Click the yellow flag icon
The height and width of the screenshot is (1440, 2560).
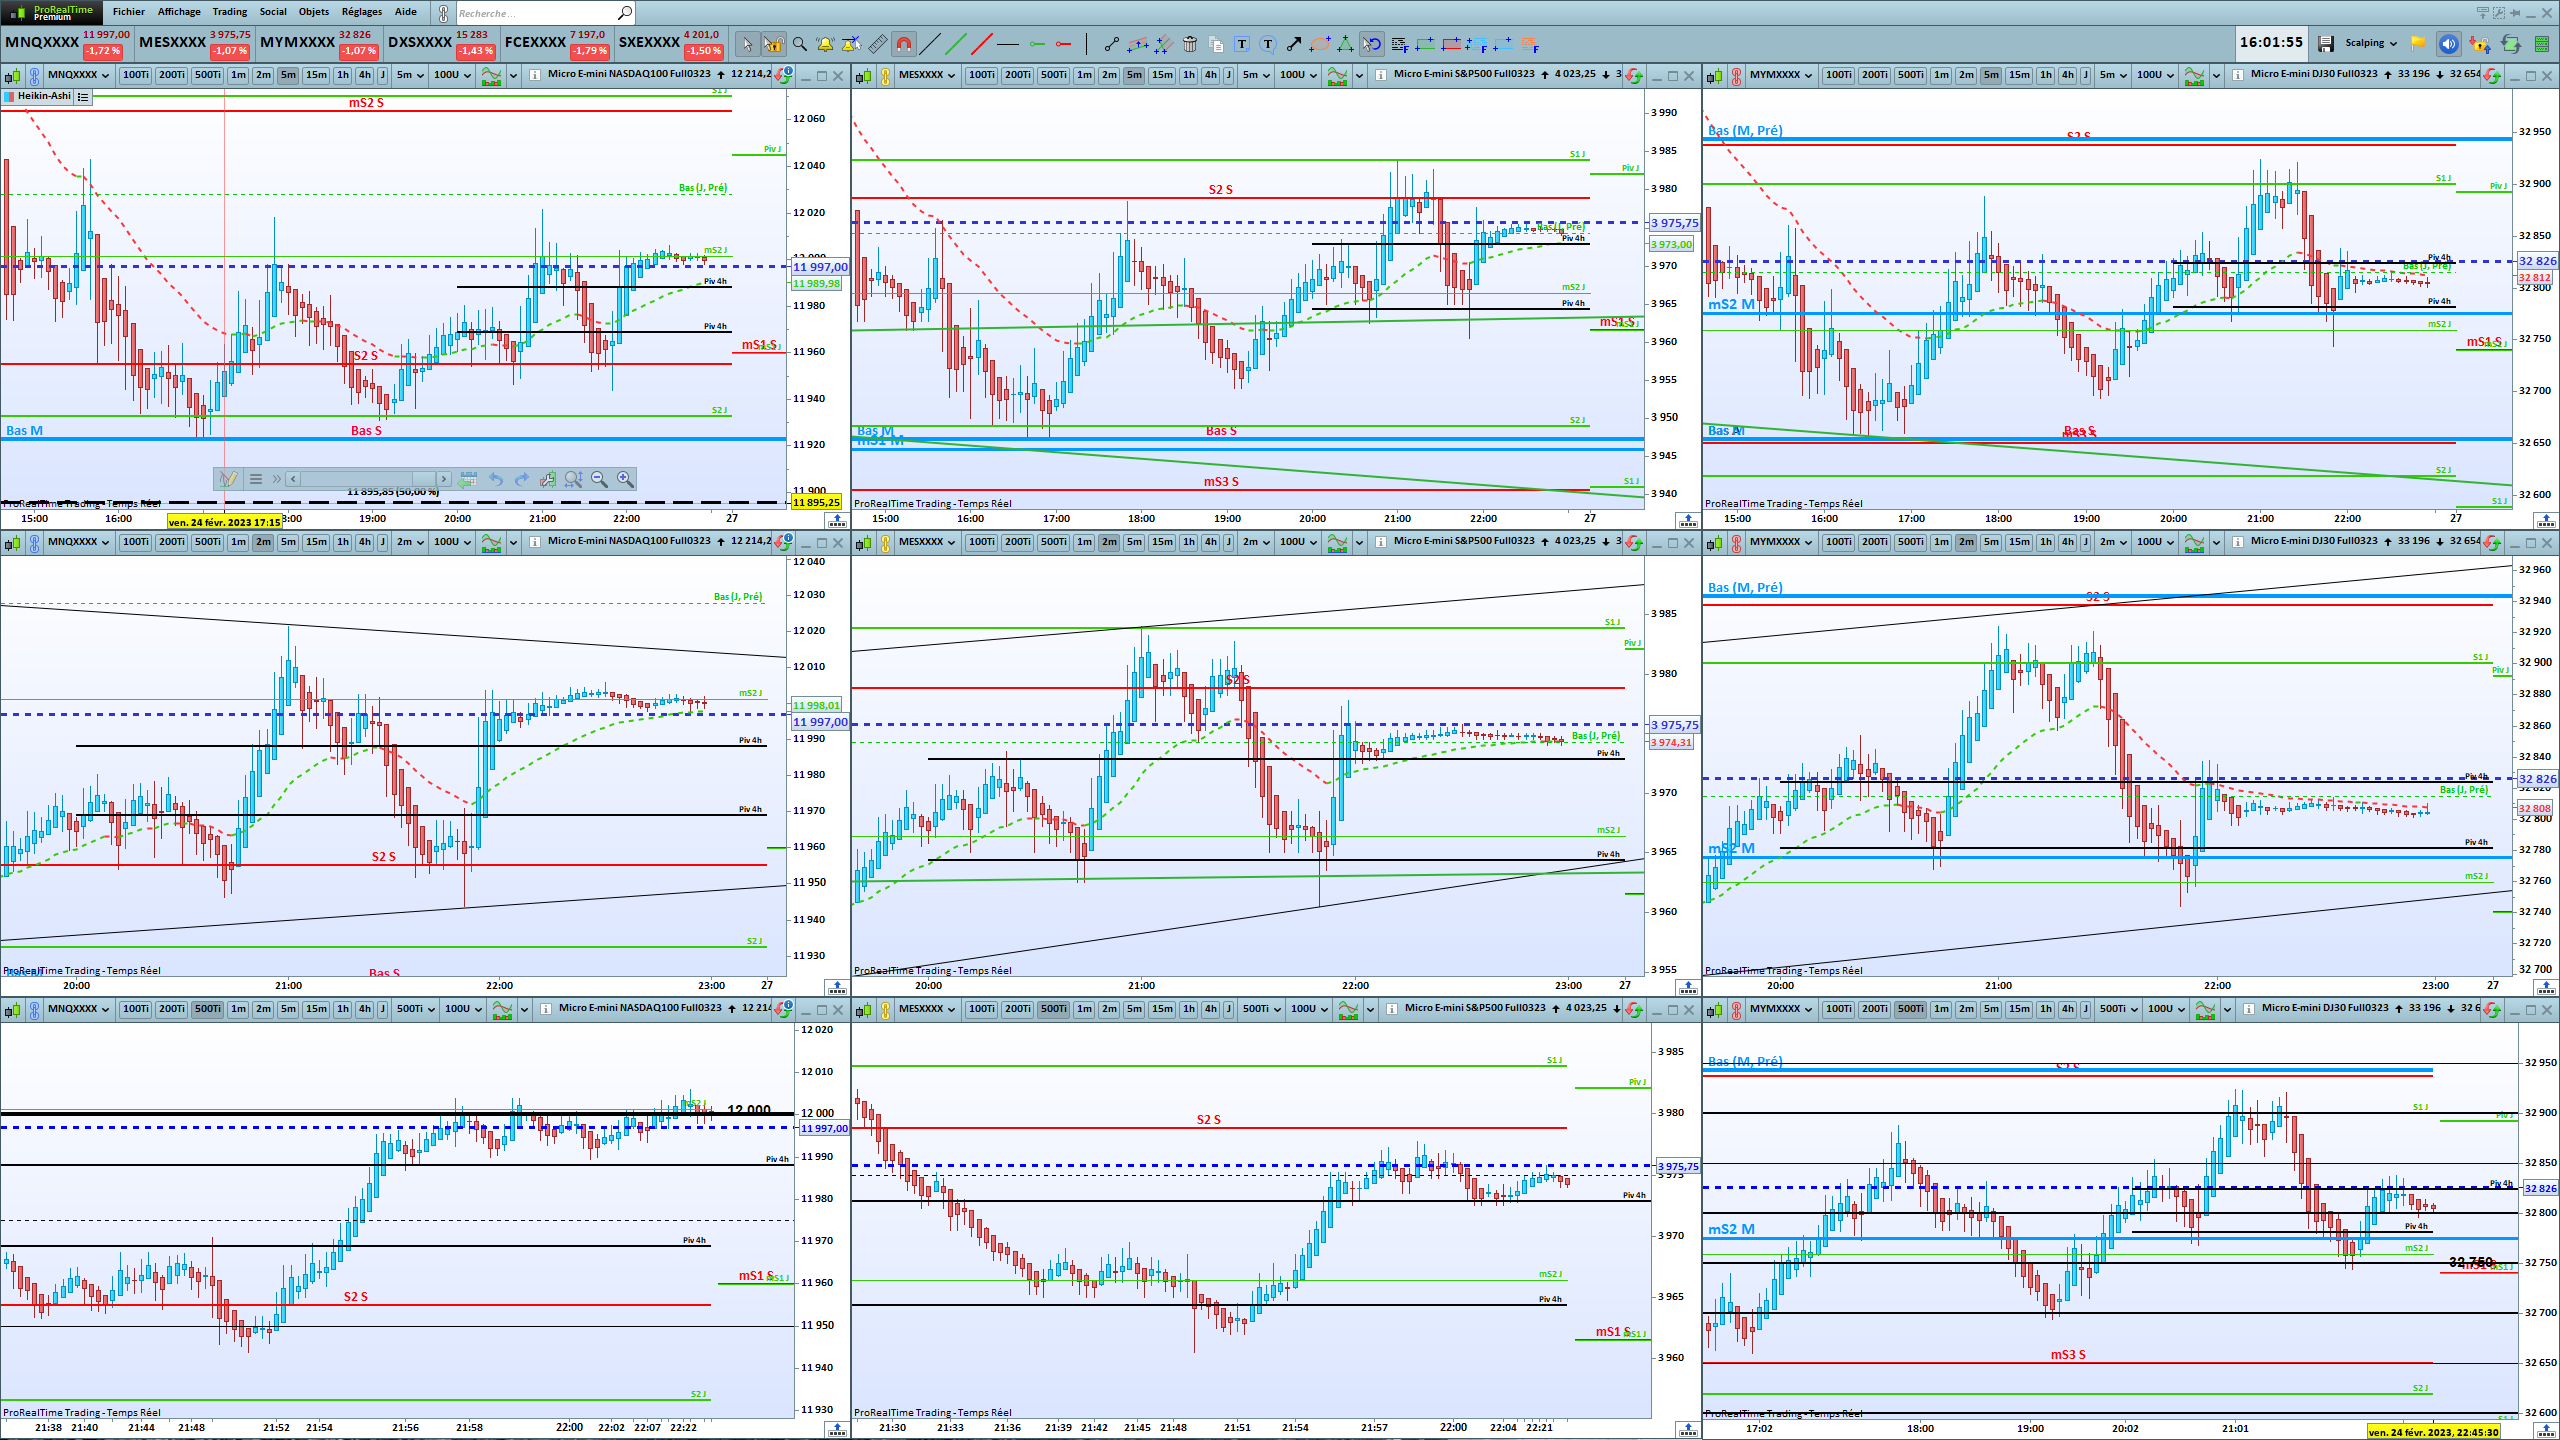pyautogui.click(x=2417, y=43)
